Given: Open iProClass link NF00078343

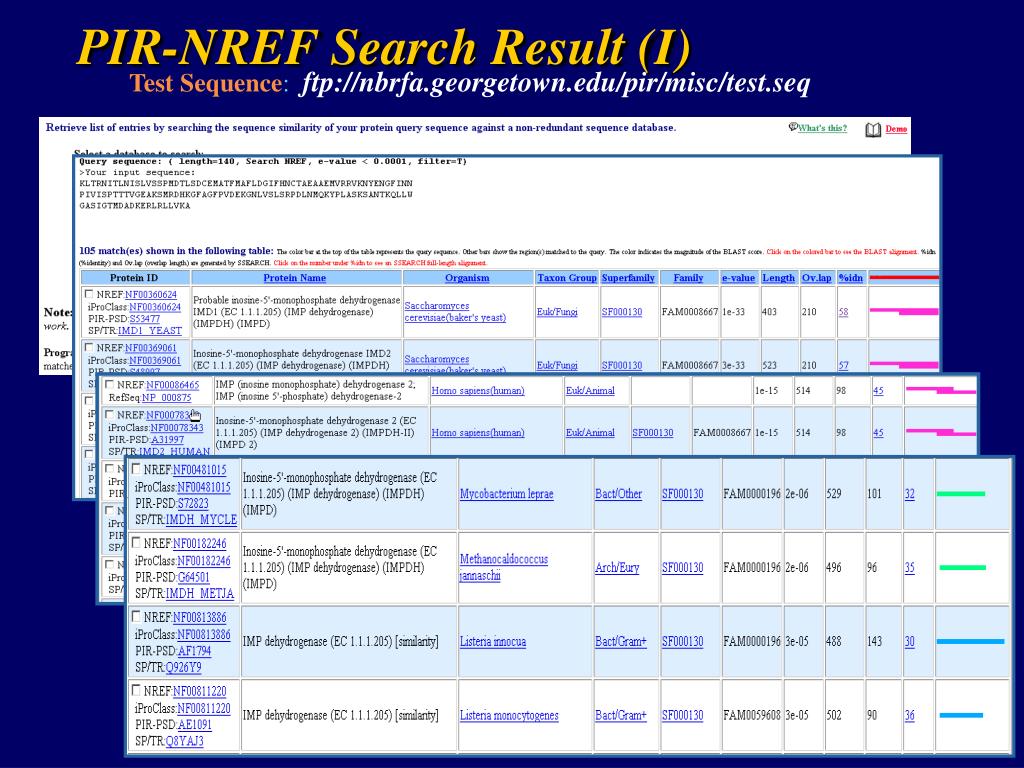Looking at the screenshot, I should [177, 428].
